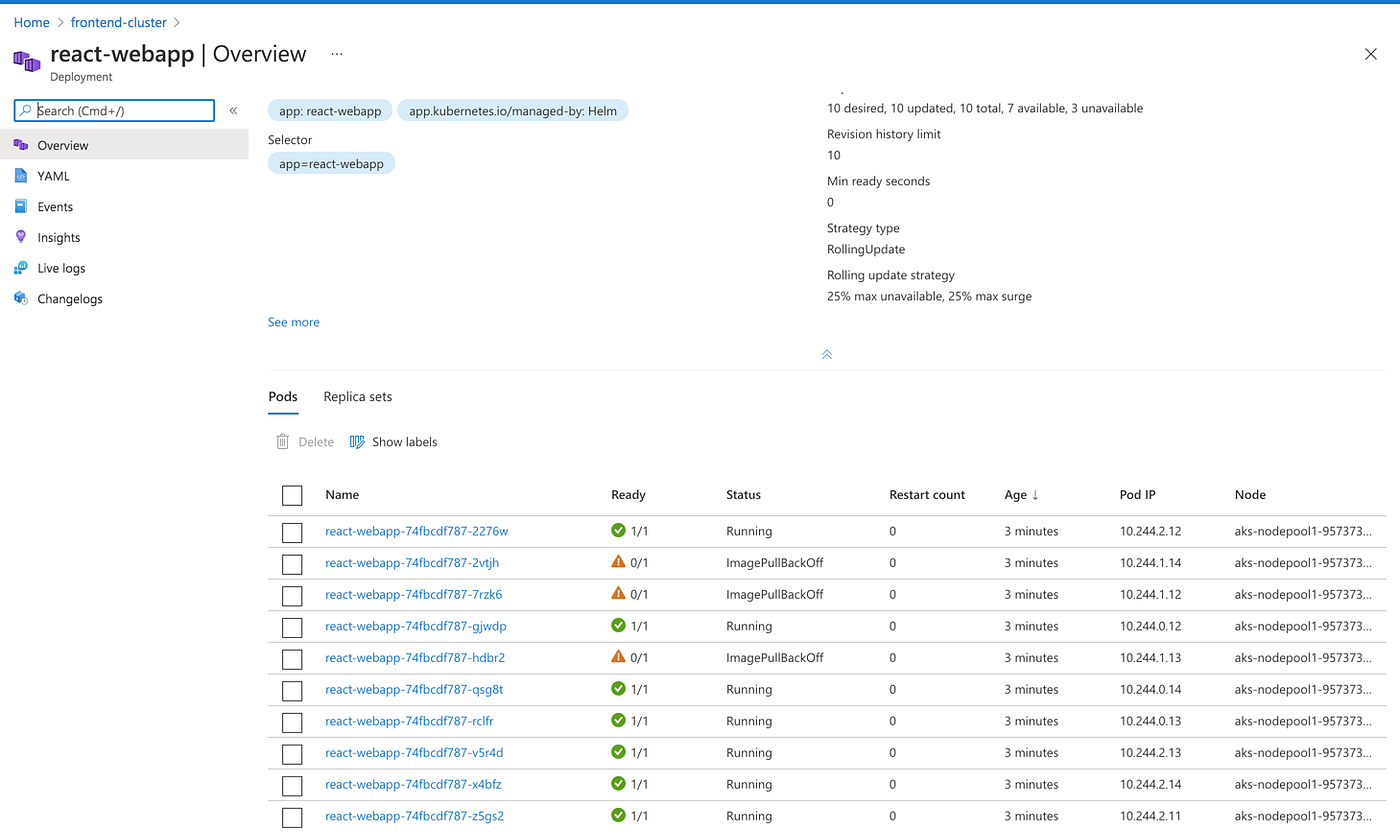Click the Delete trash icon
Image resolution: width=1400 pixels, height=832 pixels.
point(282,441)
